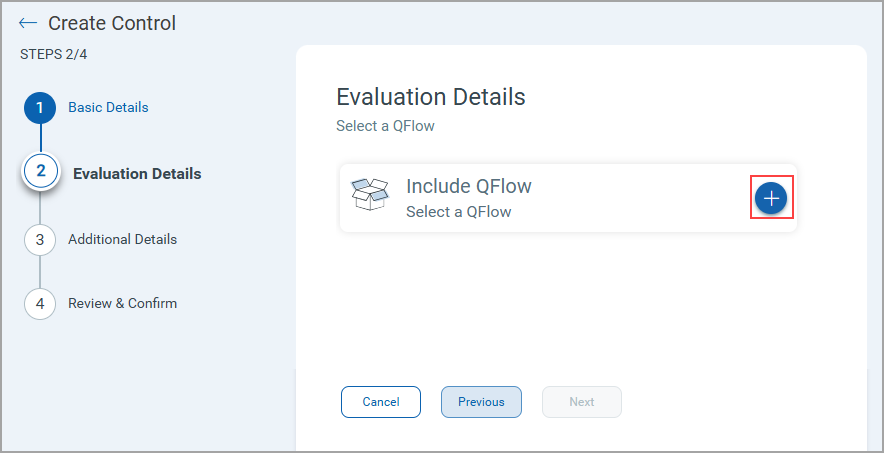The height and width of the screenshot is (453, 884).
Task: Click the 'Select a QFlow' subtitle under heading
Action: click(385, 126)
